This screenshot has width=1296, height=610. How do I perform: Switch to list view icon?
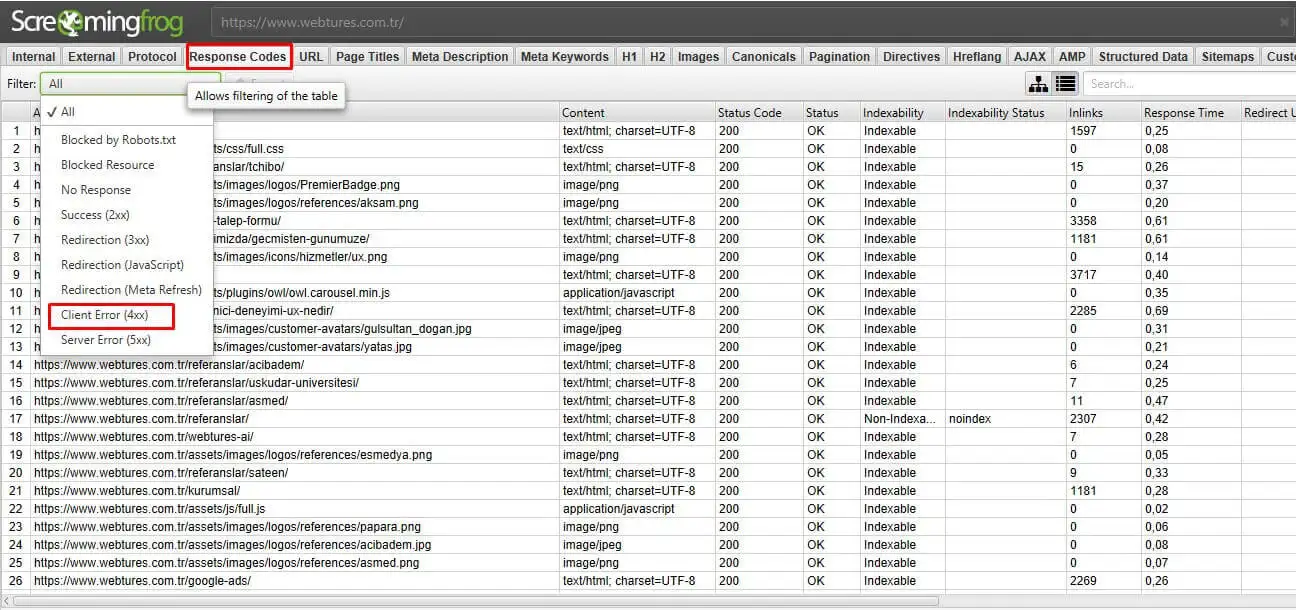1066,84
